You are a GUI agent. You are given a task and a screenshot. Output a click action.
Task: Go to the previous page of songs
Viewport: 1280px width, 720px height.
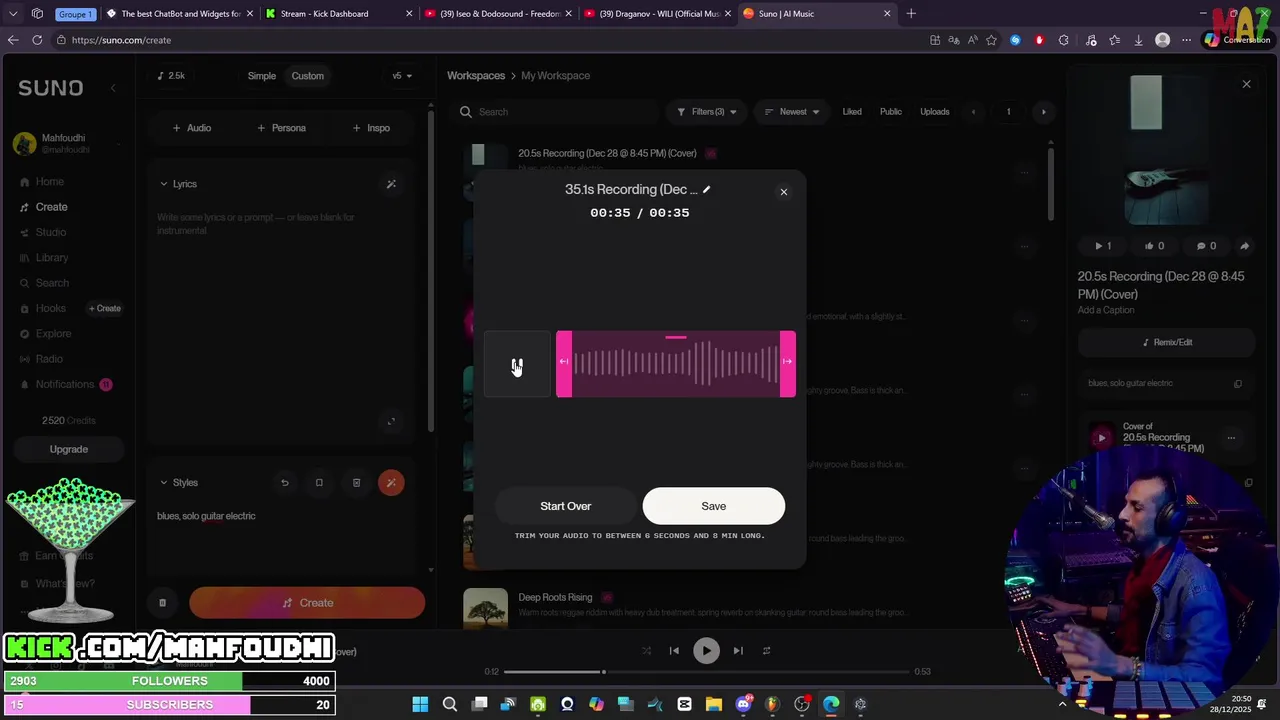[x=974, y=112]
